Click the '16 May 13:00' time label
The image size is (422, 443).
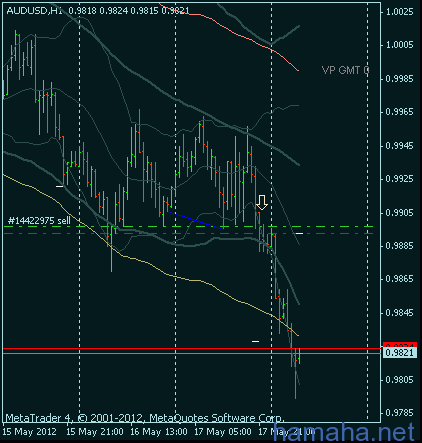[x=159, y=432]
